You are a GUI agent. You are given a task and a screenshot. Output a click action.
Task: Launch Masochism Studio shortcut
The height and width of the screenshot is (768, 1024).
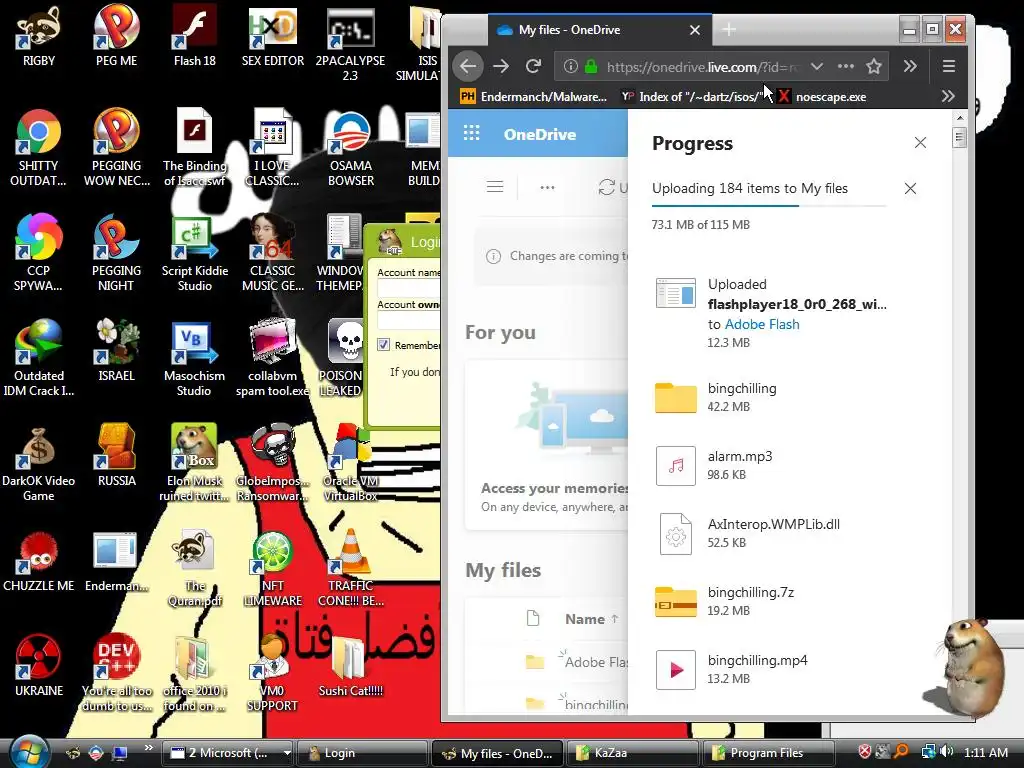click(x=194, y=358)
